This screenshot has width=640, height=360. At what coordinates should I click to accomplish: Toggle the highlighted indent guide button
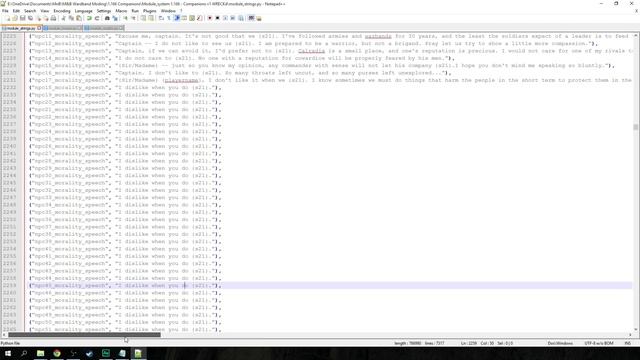[177, 18]
